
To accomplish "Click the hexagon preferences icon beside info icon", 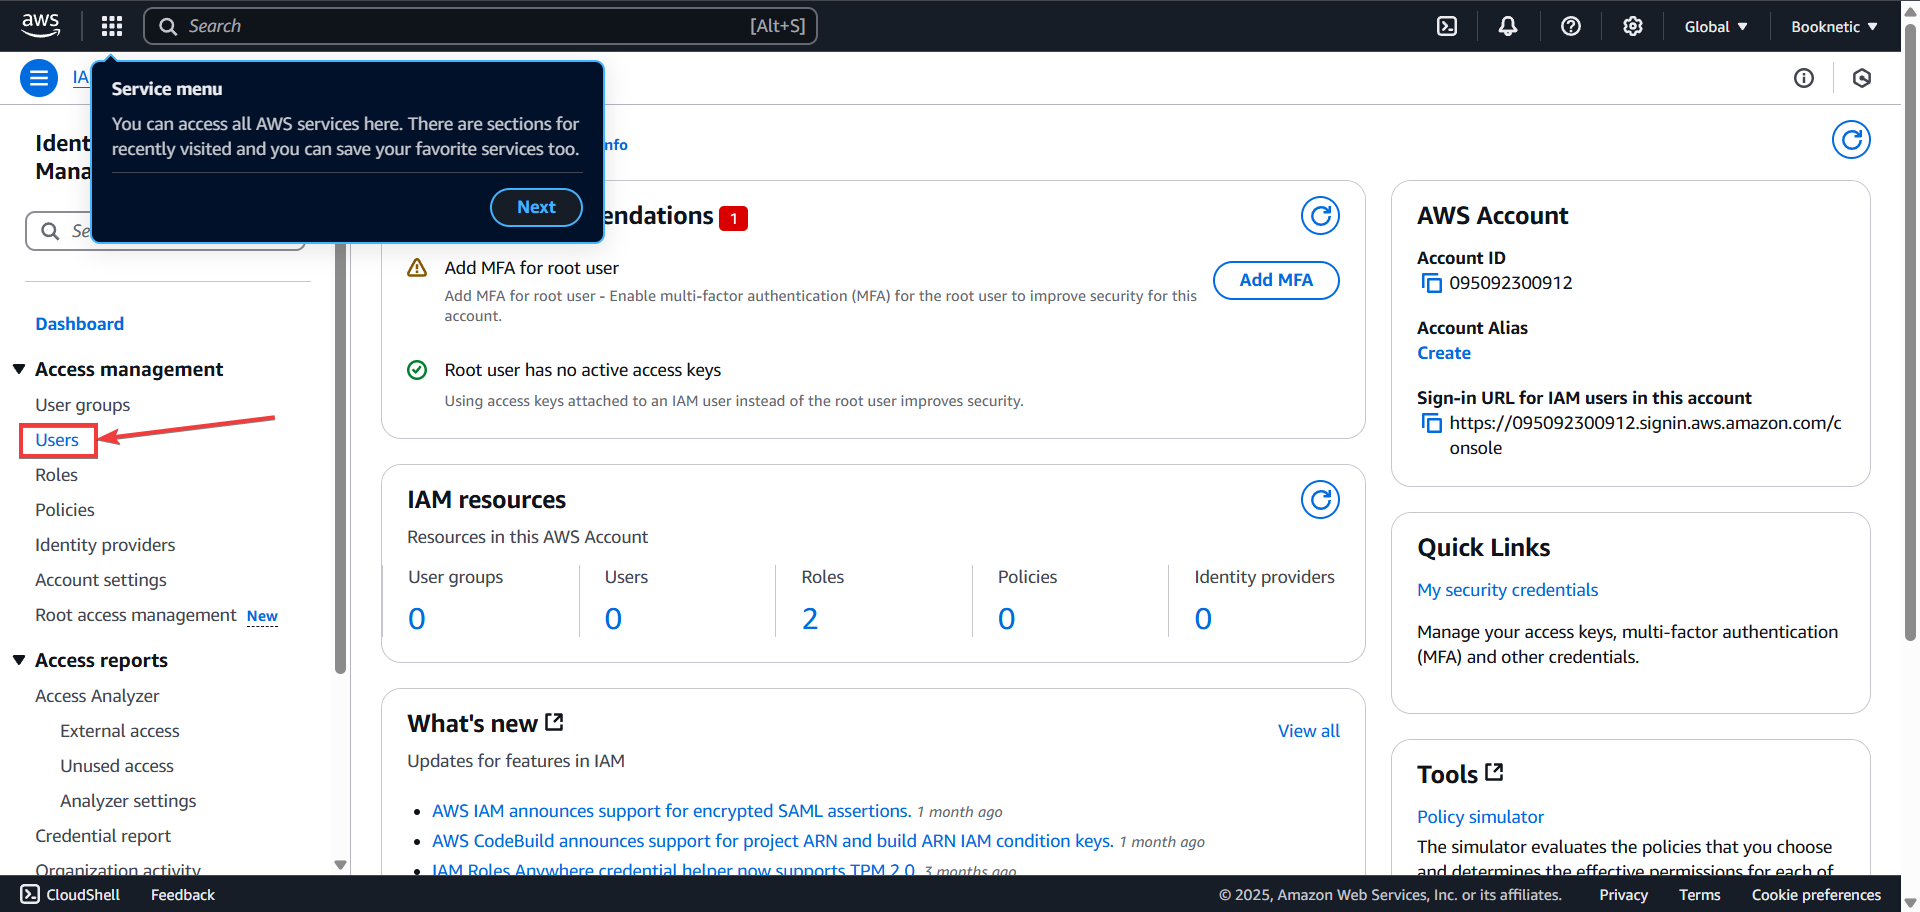I will coord(1862,78).
